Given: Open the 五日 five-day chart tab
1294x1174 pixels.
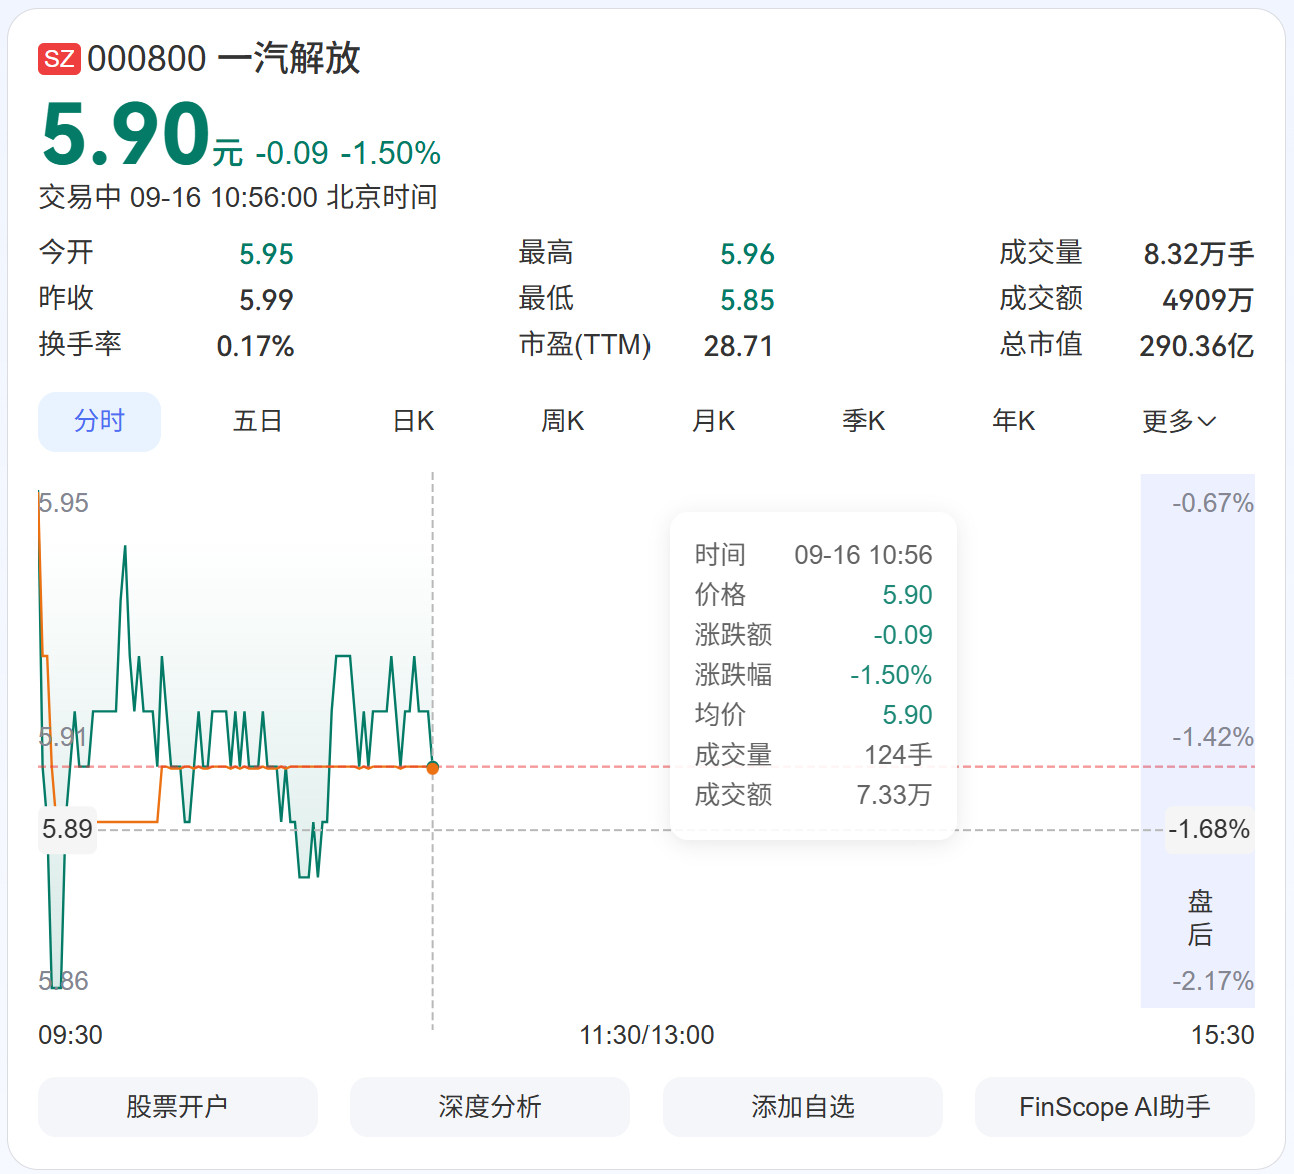Looking at the screenshot, I should tap(257, 421).
